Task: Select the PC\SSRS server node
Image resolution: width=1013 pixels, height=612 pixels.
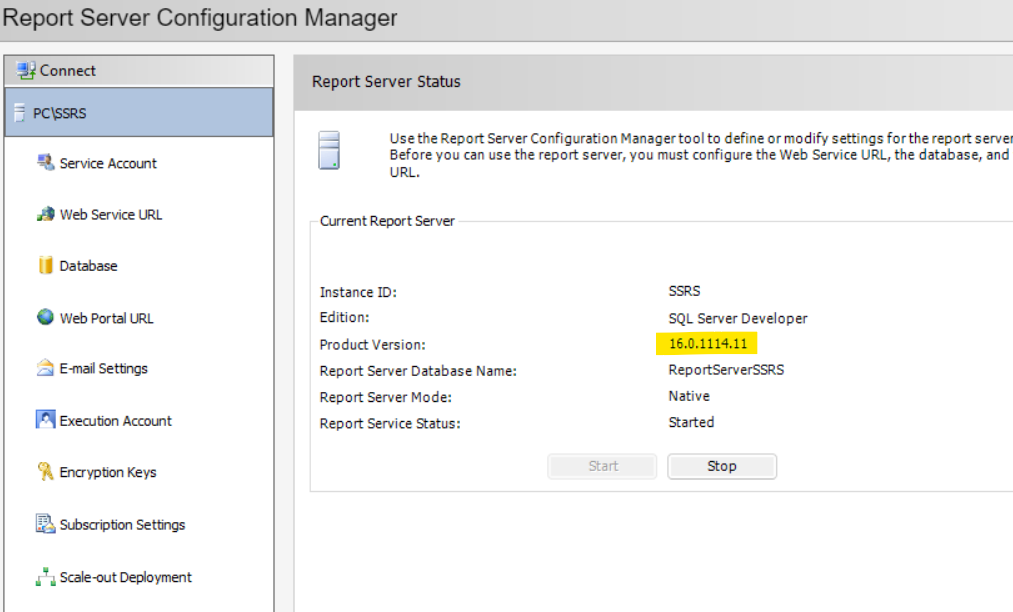Action: [x=139, y=112]
